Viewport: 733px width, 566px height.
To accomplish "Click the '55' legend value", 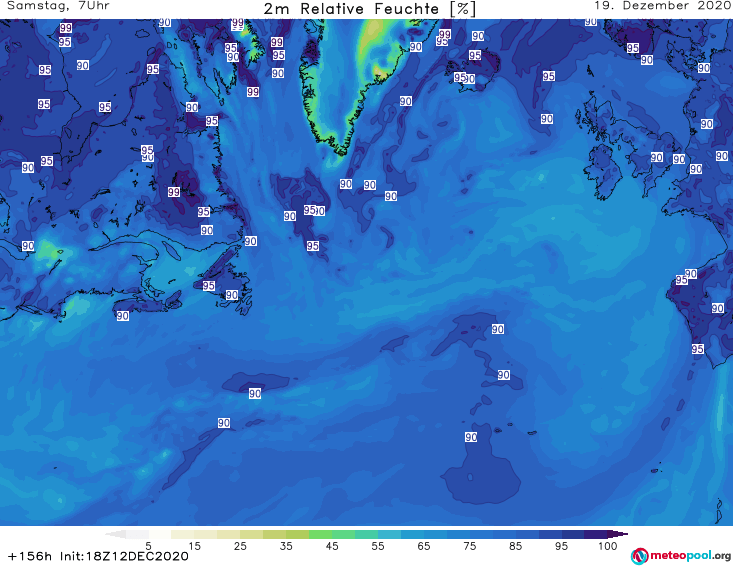I will (378, 546).
